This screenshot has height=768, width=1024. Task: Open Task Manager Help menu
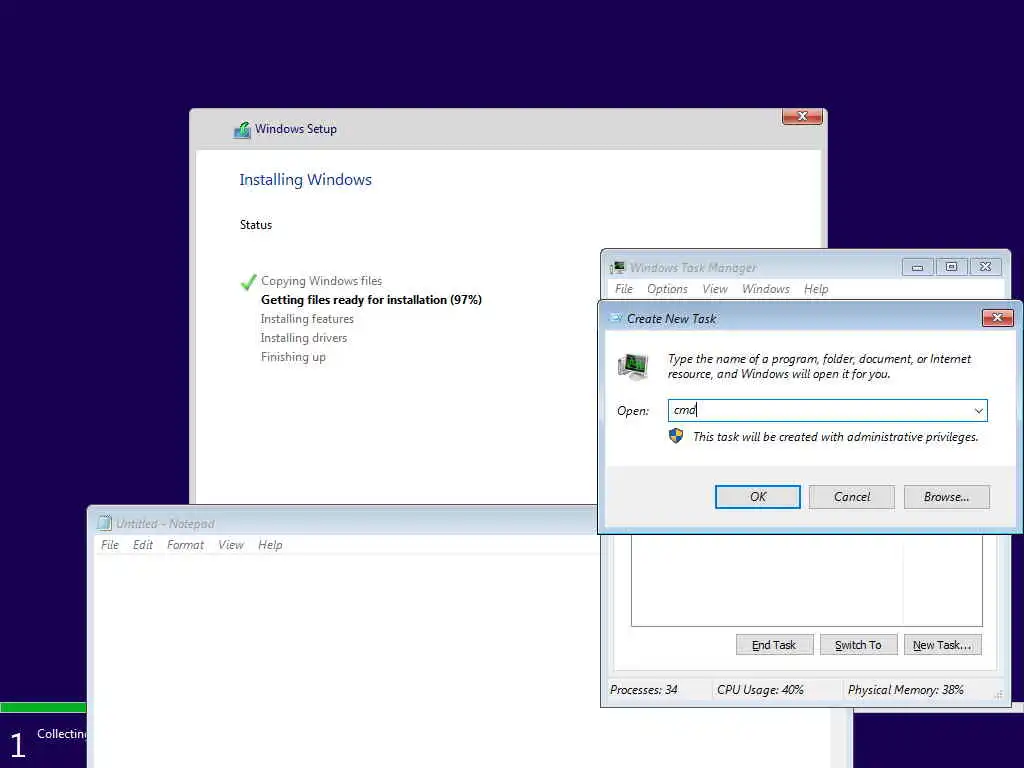(816, 289)
